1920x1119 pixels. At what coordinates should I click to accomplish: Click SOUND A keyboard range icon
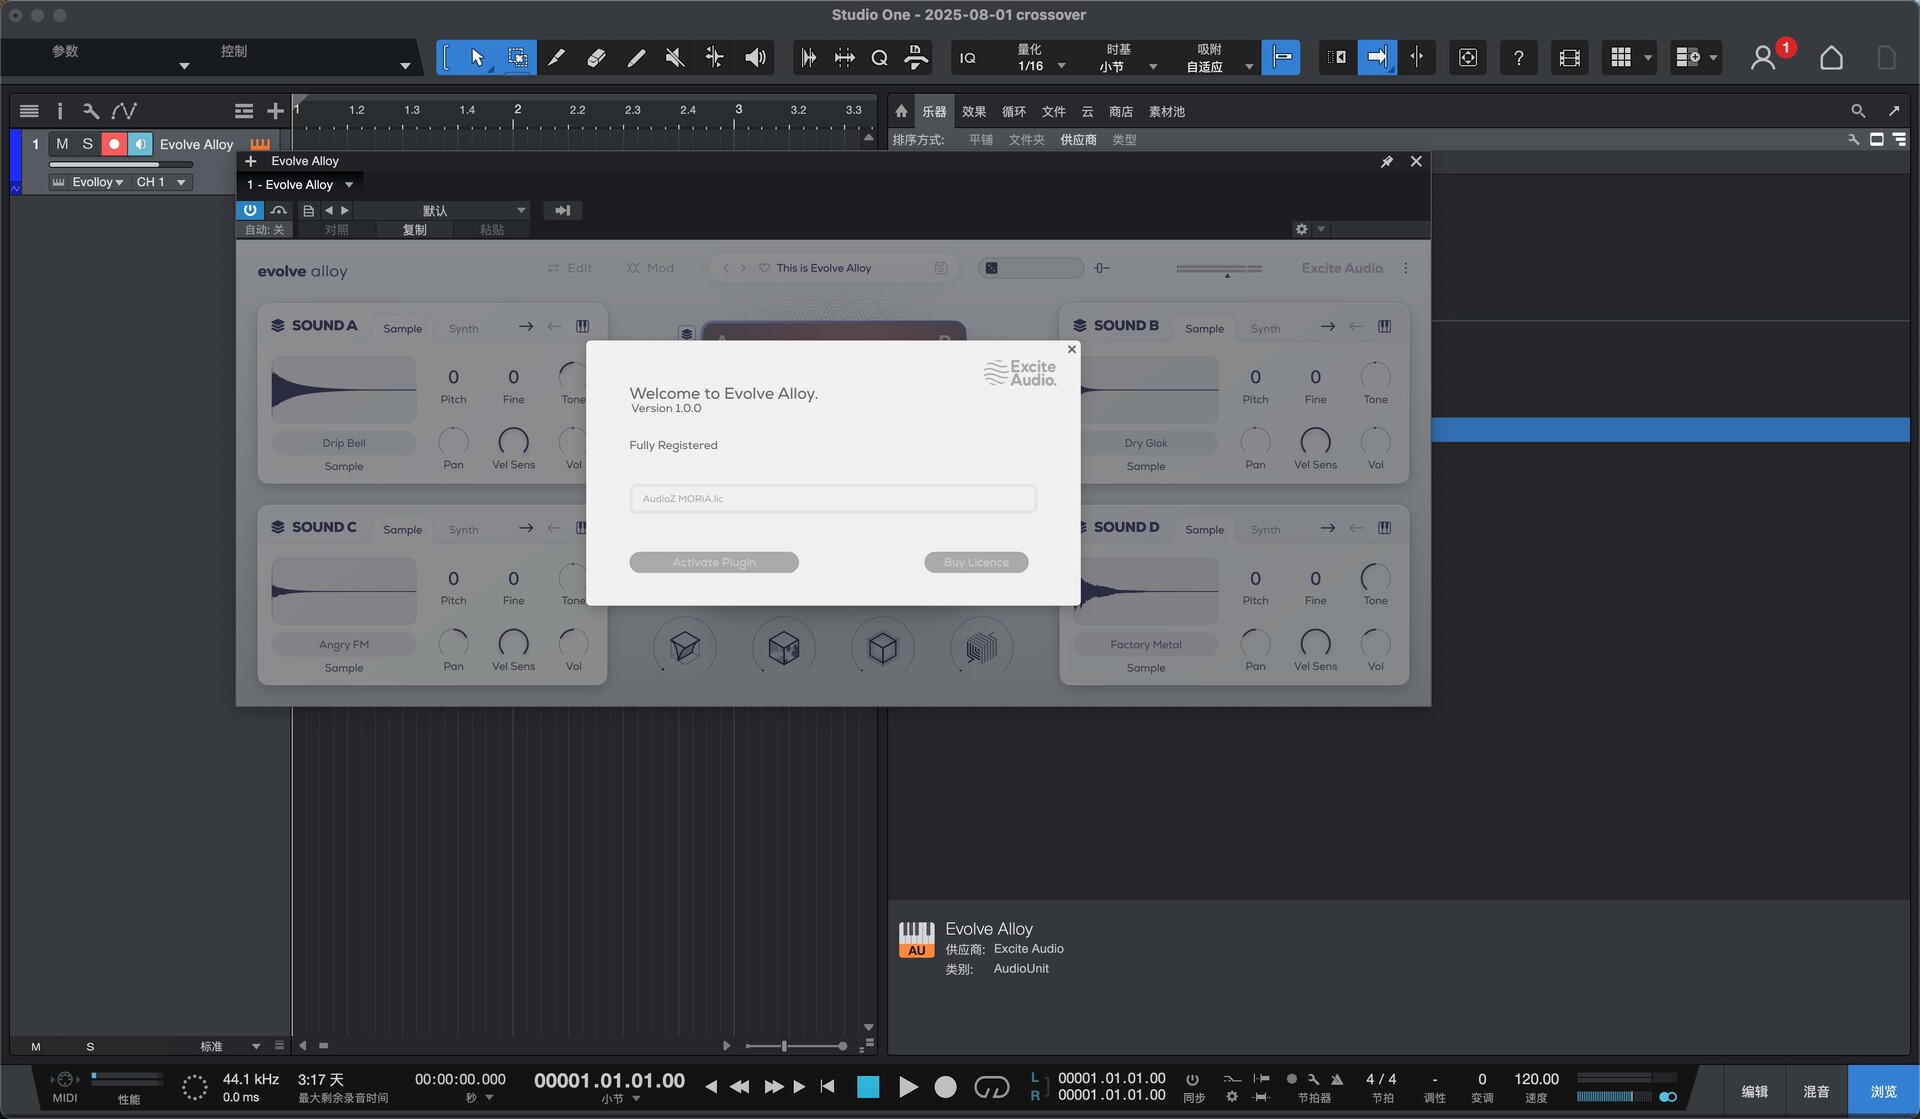582,326
